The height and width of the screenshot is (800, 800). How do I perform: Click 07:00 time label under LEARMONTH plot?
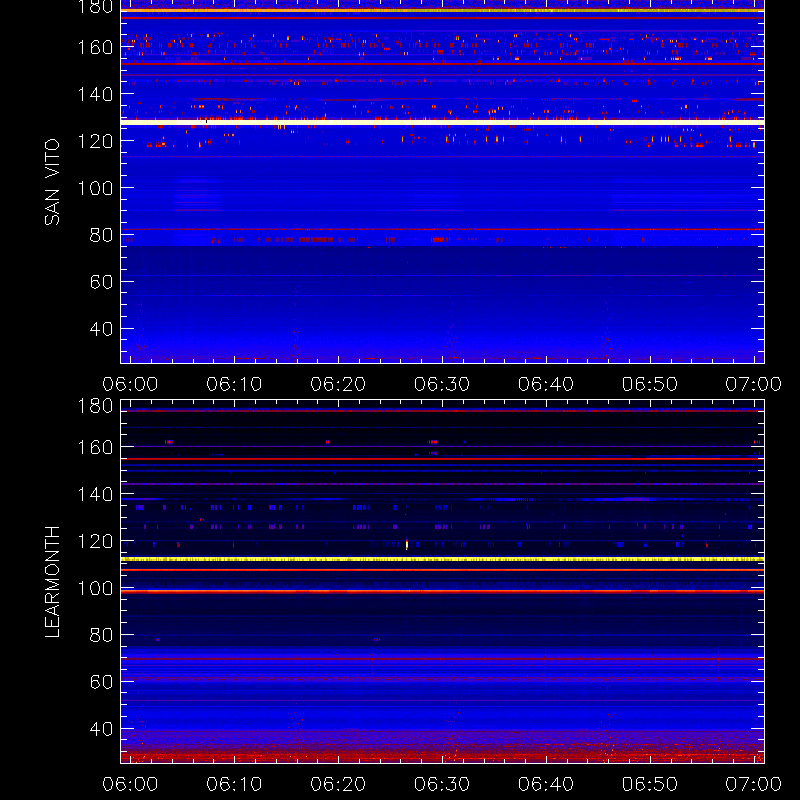click(x=754, y=784)
